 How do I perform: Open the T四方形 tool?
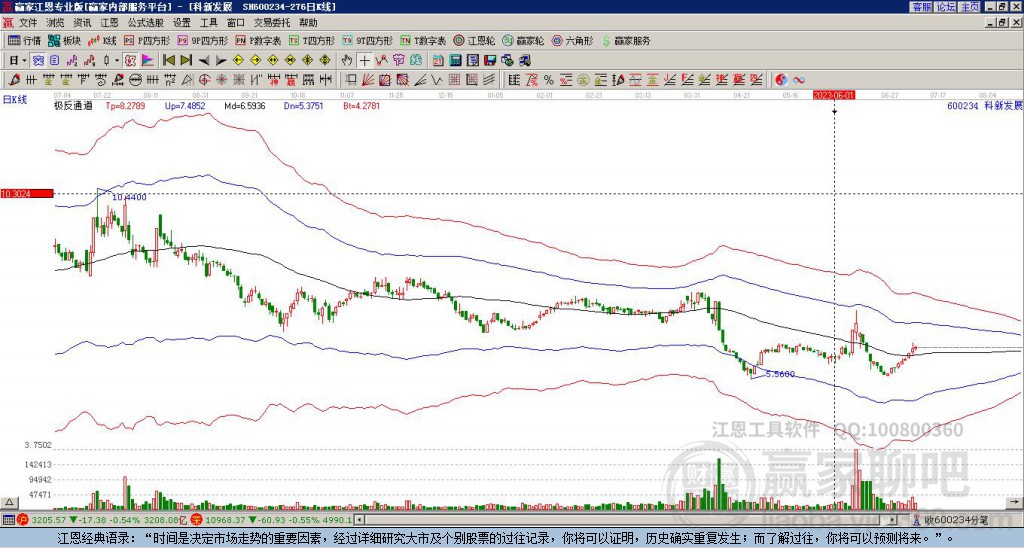coord(312,40)
